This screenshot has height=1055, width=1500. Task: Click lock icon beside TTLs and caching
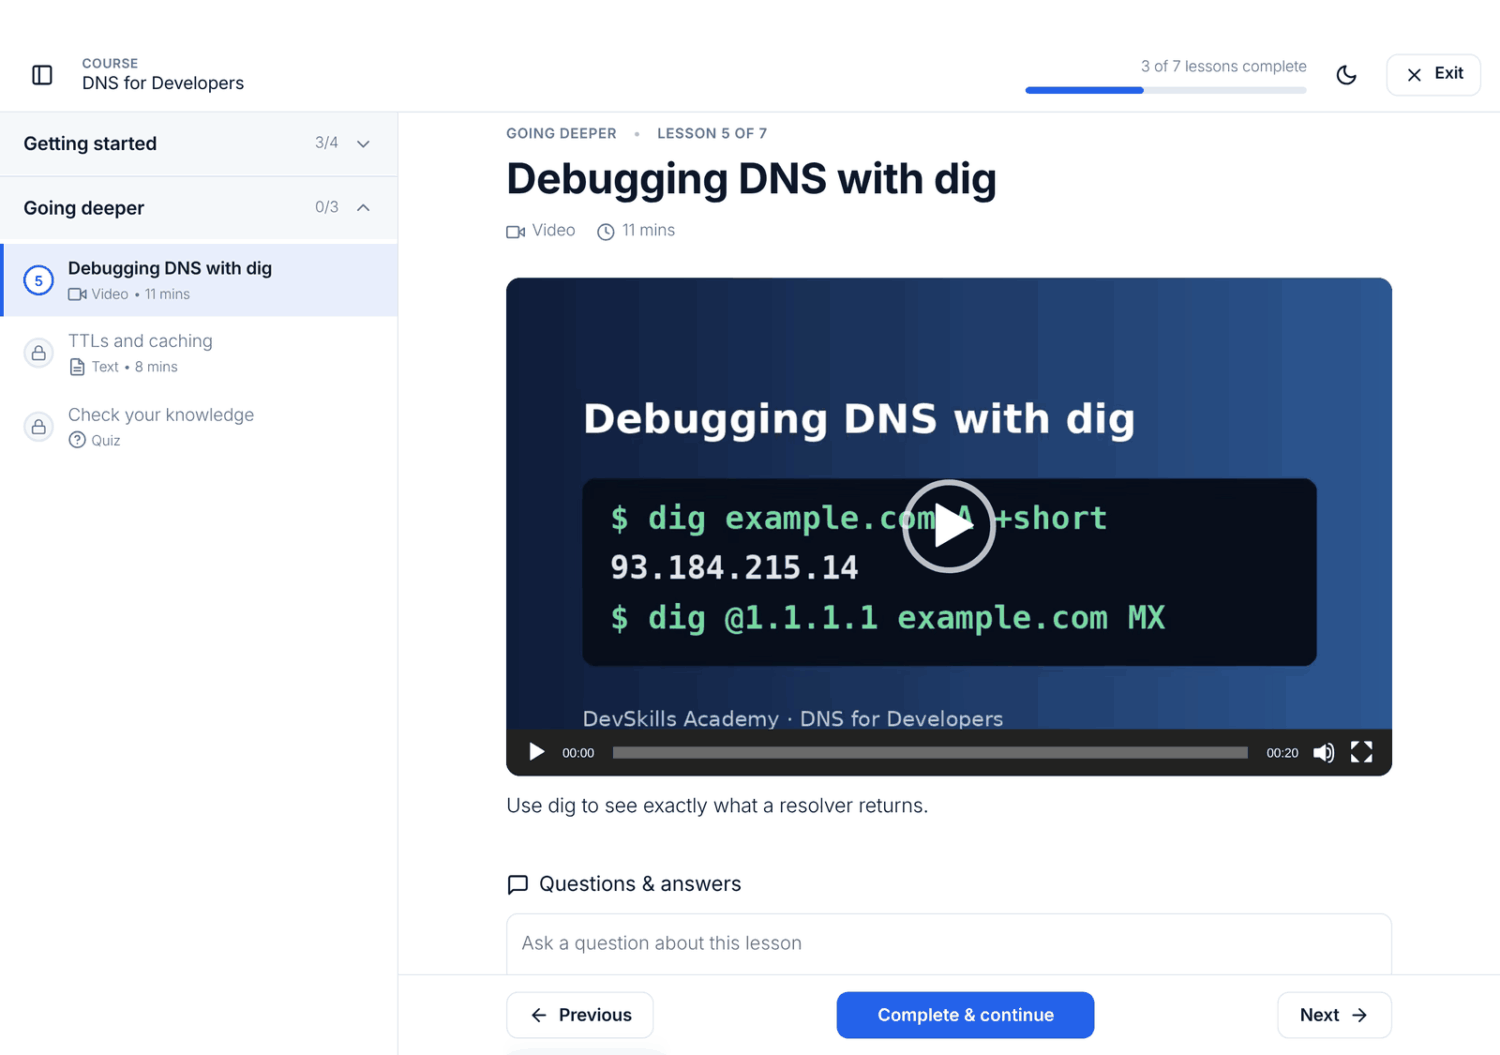pos(38,353)
